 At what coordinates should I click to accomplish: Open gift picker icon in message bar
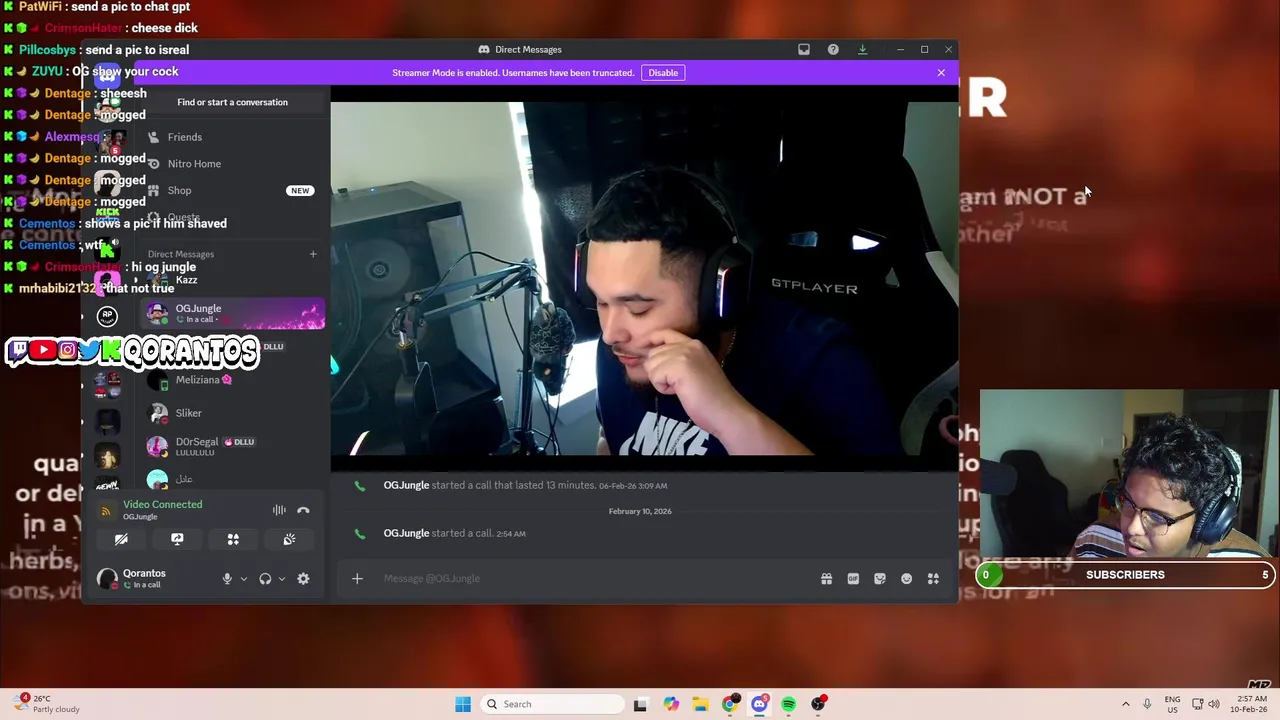point(826,578)
